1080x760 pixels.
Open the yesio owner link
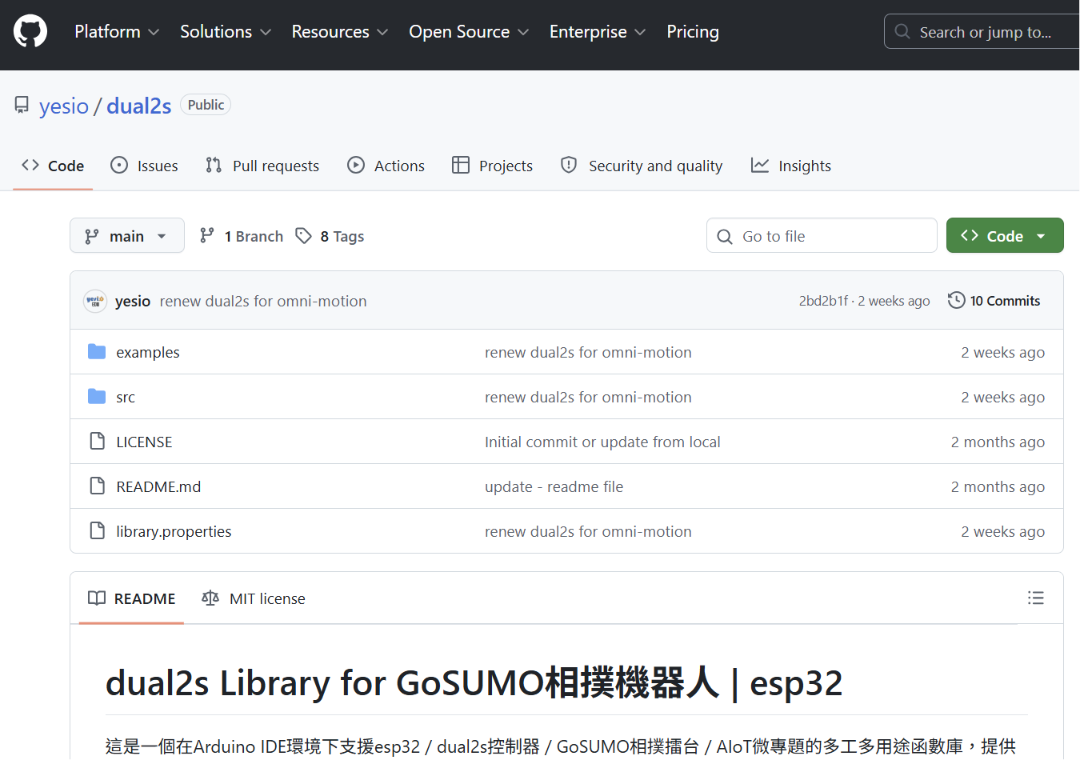63,106
